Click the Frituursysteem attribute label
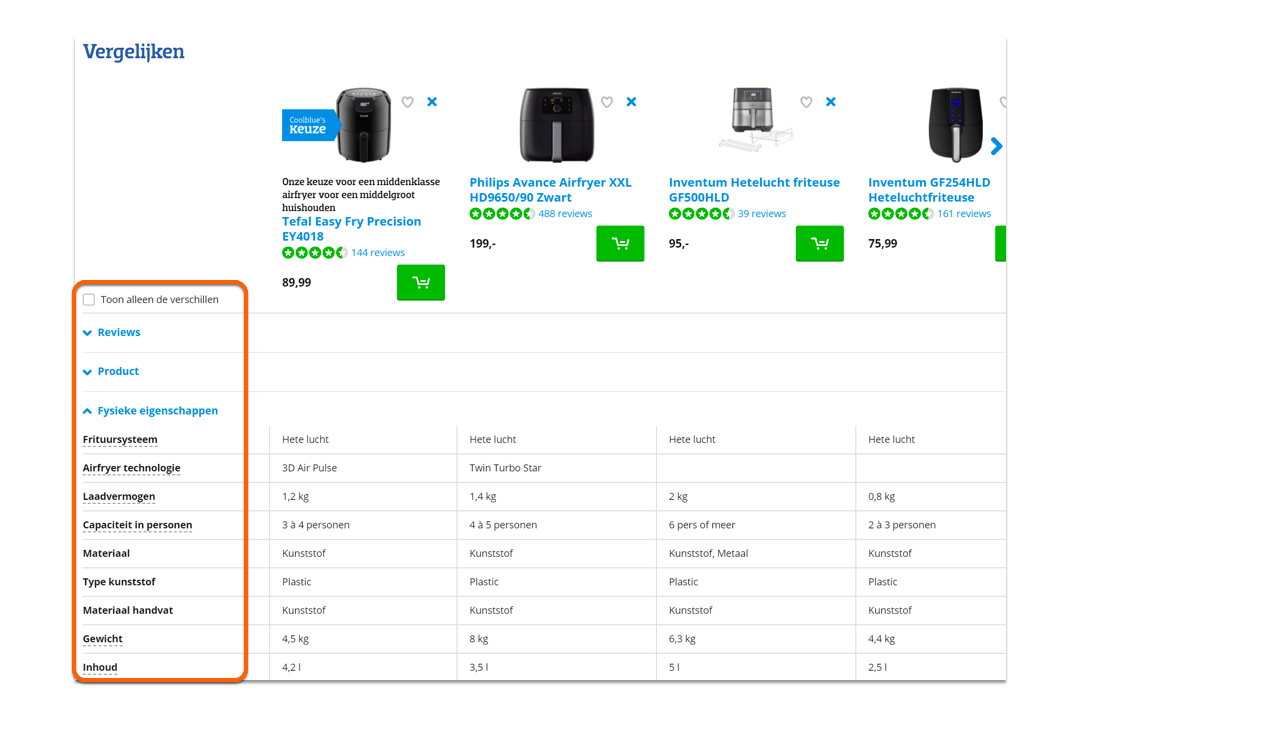The height and width of the screenshot is (740, 1282). coord(120,440)
